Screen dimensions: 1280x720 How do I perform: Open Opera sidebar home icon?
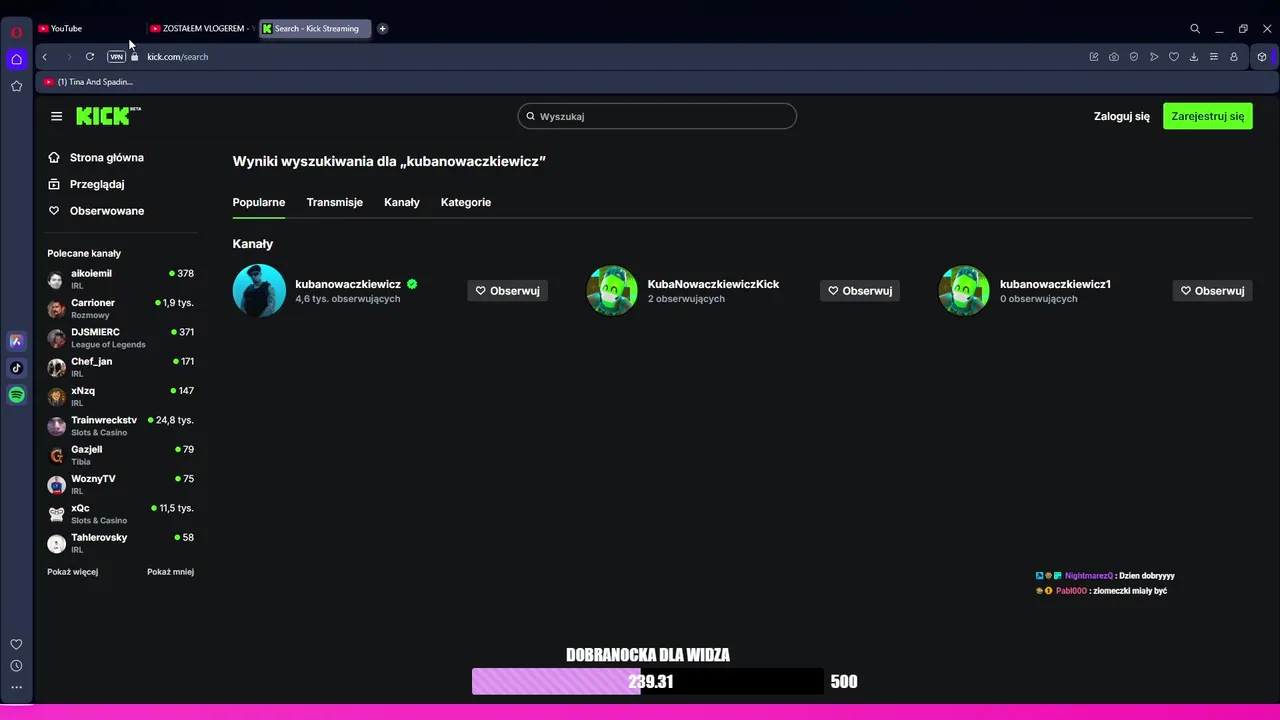point(16,59)
